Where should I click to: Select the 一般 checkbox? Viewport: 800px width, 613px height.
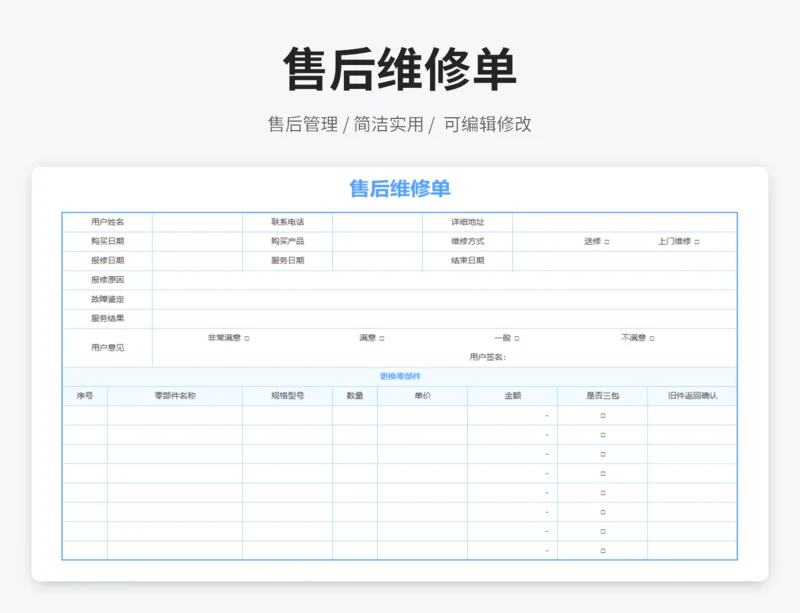(x=517, y=338)
